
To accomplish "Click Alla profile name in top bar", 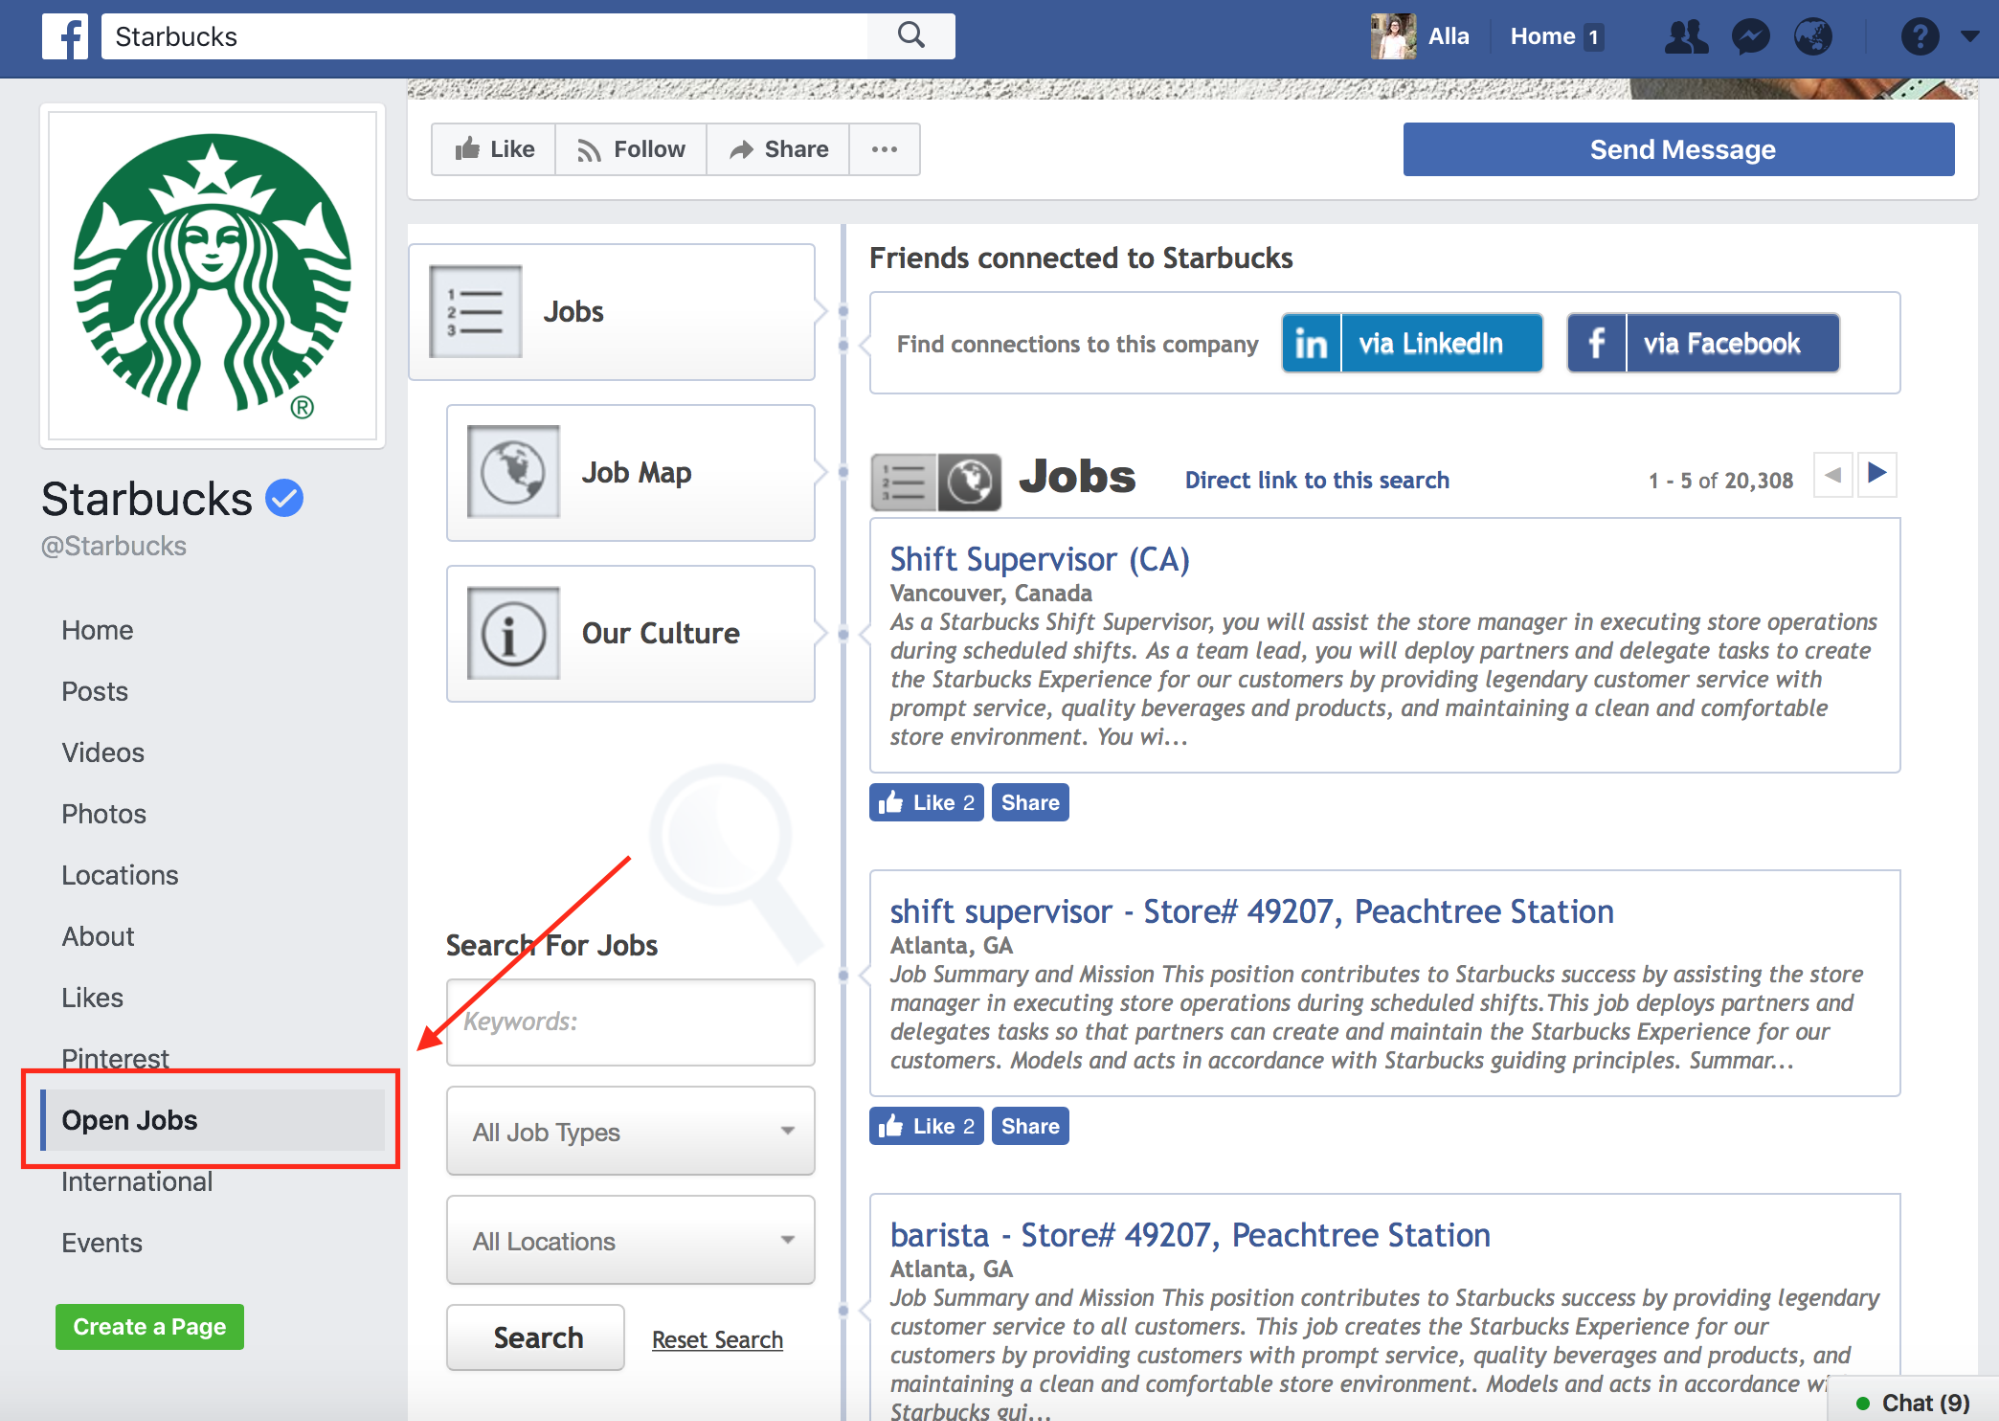I will tap(1449, 37).
